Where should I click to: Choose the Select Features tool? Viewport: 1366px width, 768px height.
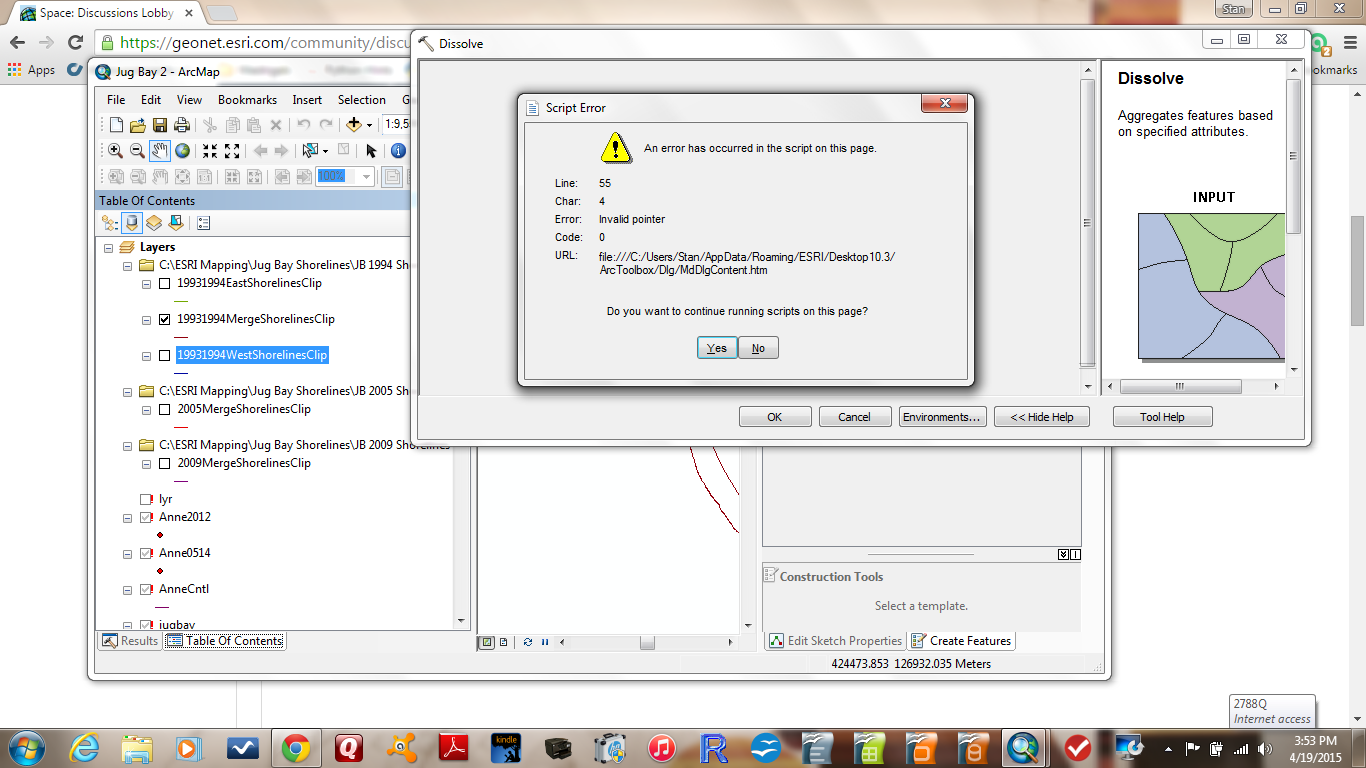(x=310, y=151)
